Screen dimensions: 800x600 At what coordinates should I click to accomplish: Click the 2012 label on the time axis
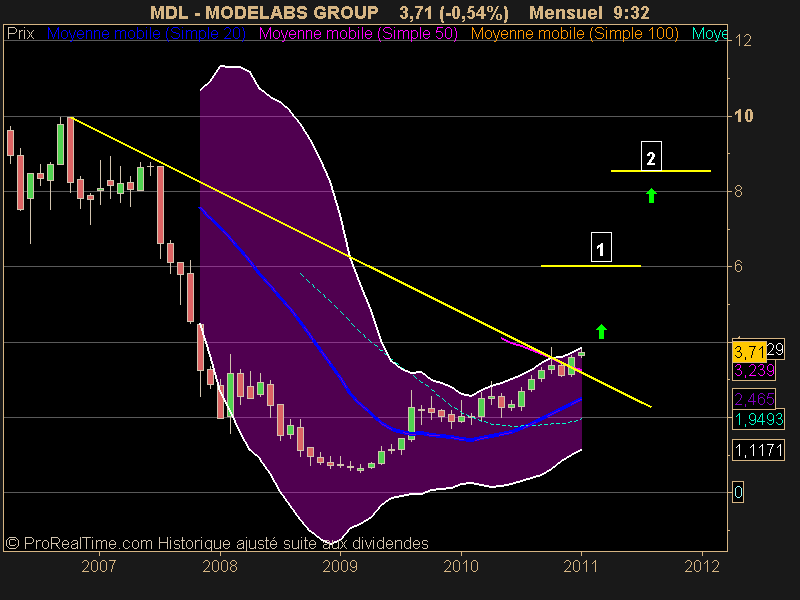click(x=702, y=566)
